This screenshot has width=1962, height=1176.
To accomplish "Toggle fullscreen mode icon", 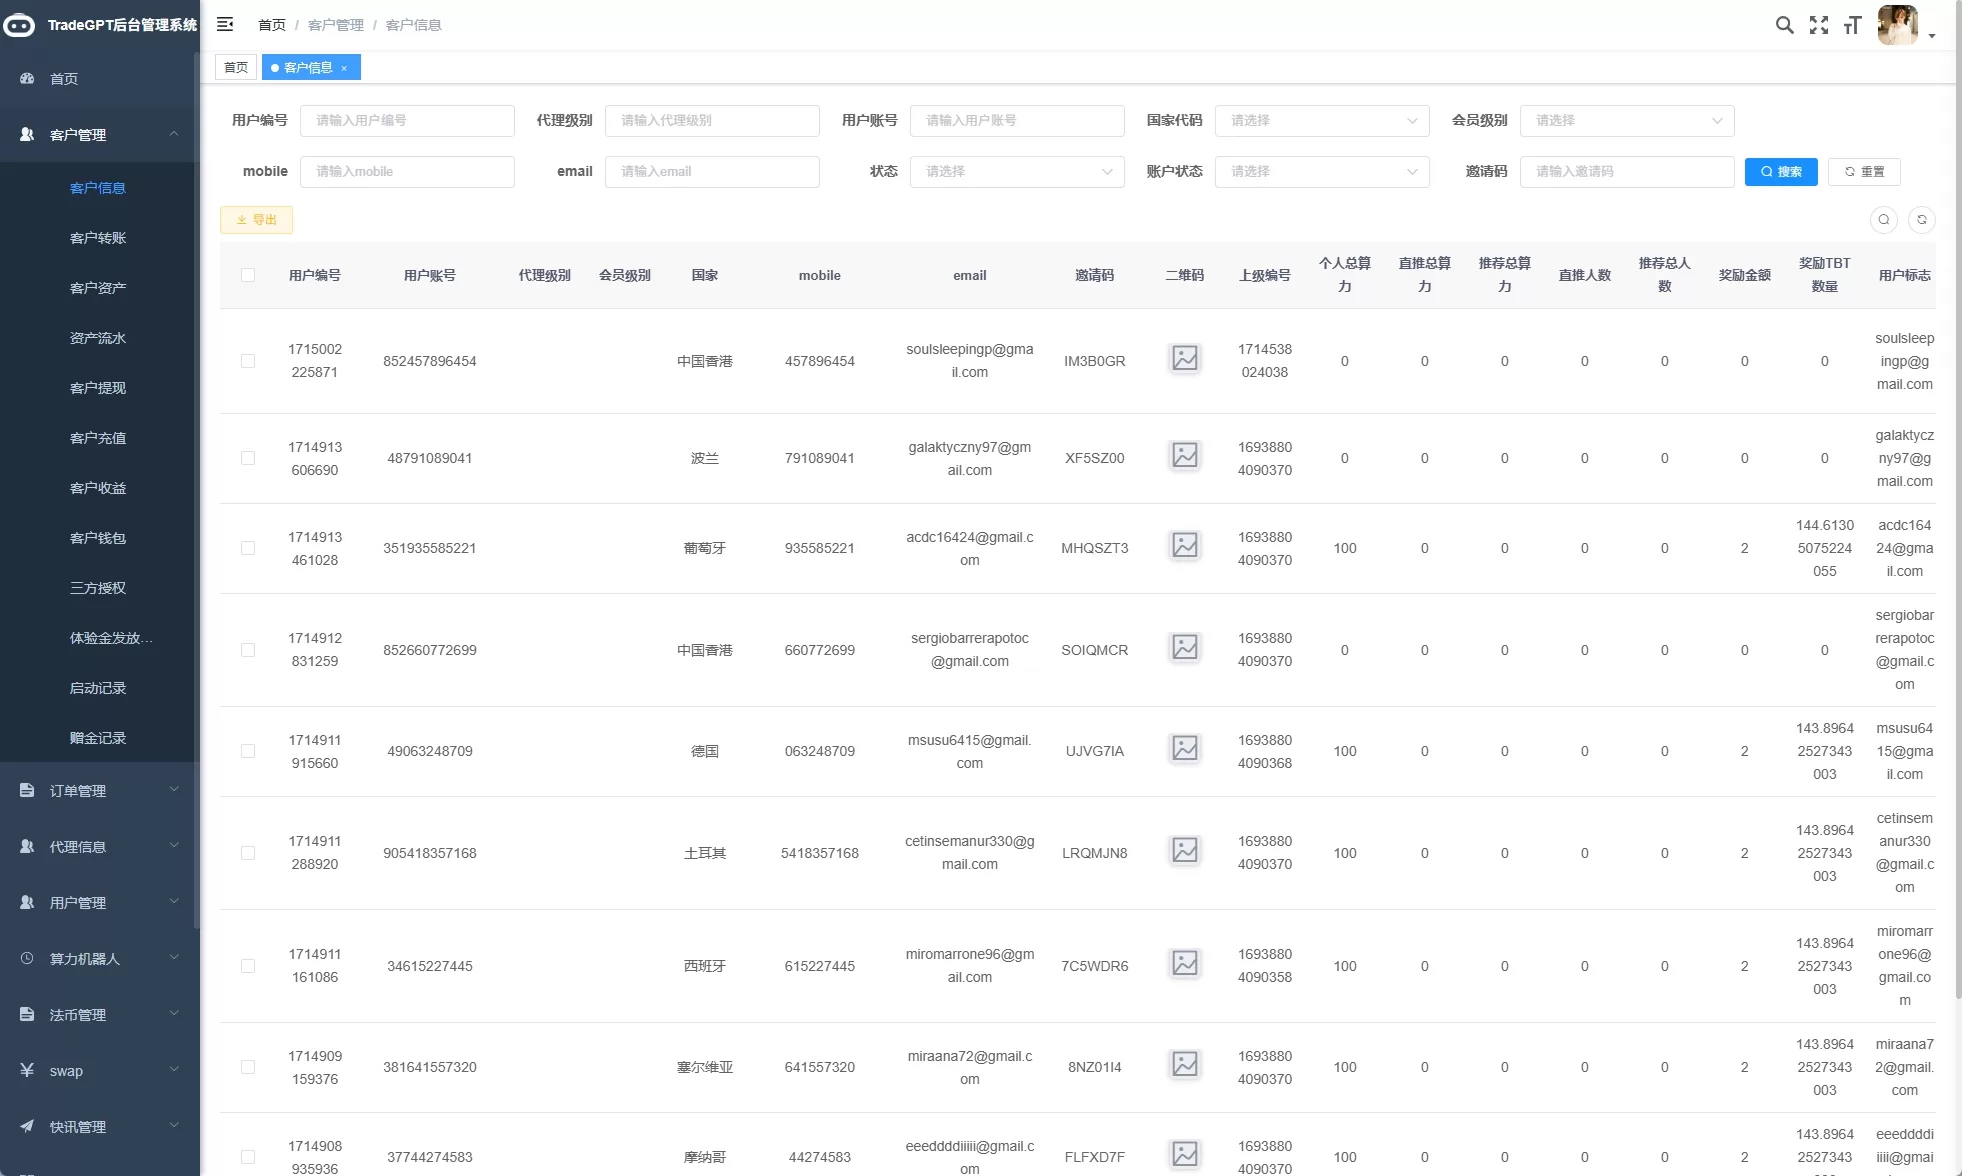I will 1819,25.
